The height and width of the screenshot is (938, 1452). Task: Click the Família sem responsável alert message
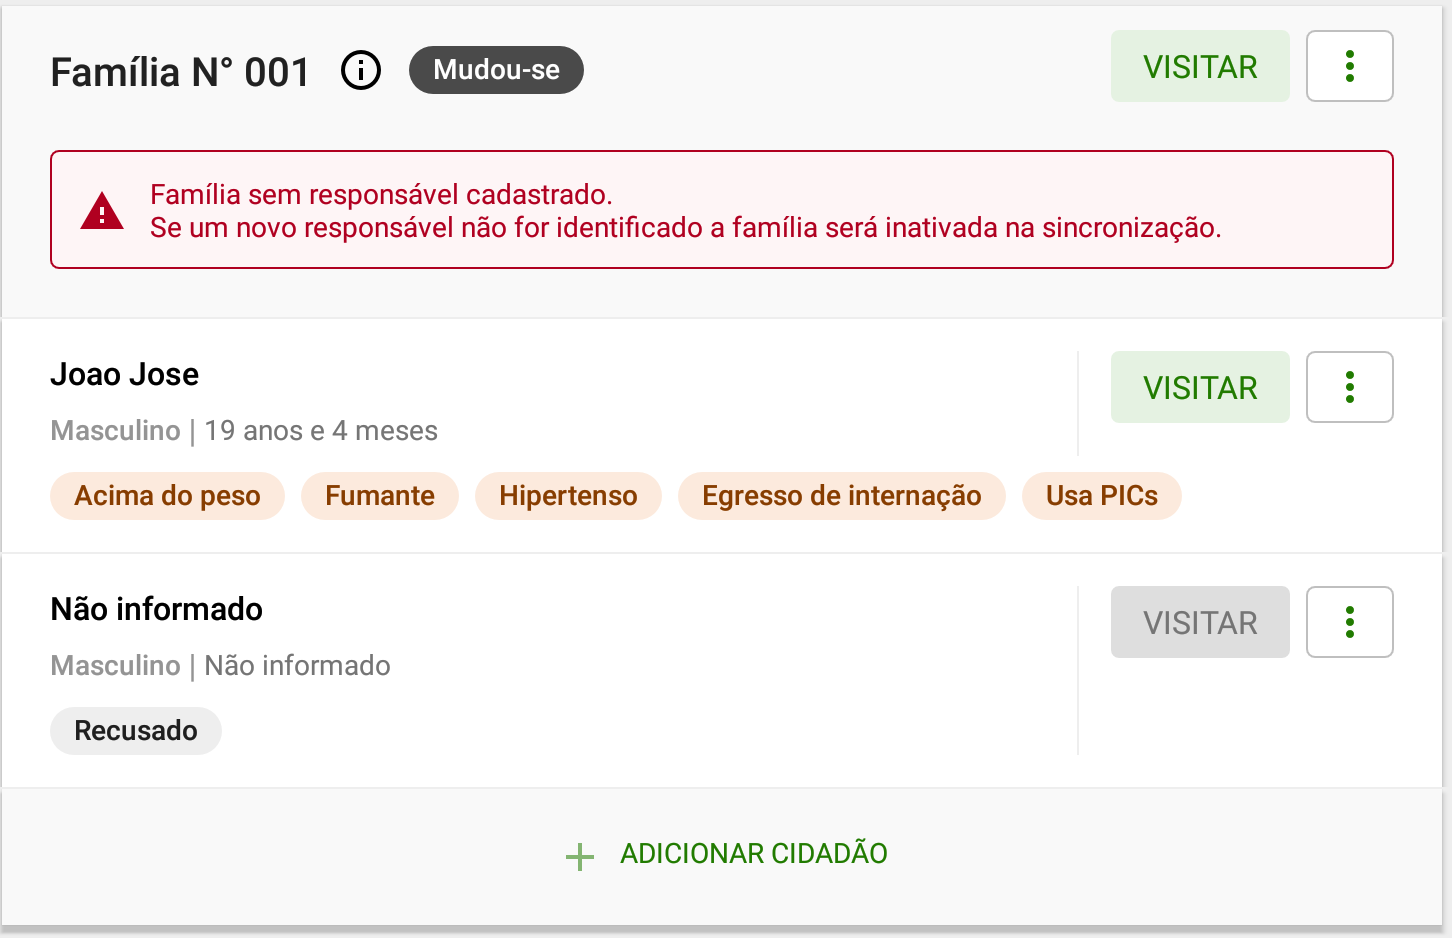point(685,211)
